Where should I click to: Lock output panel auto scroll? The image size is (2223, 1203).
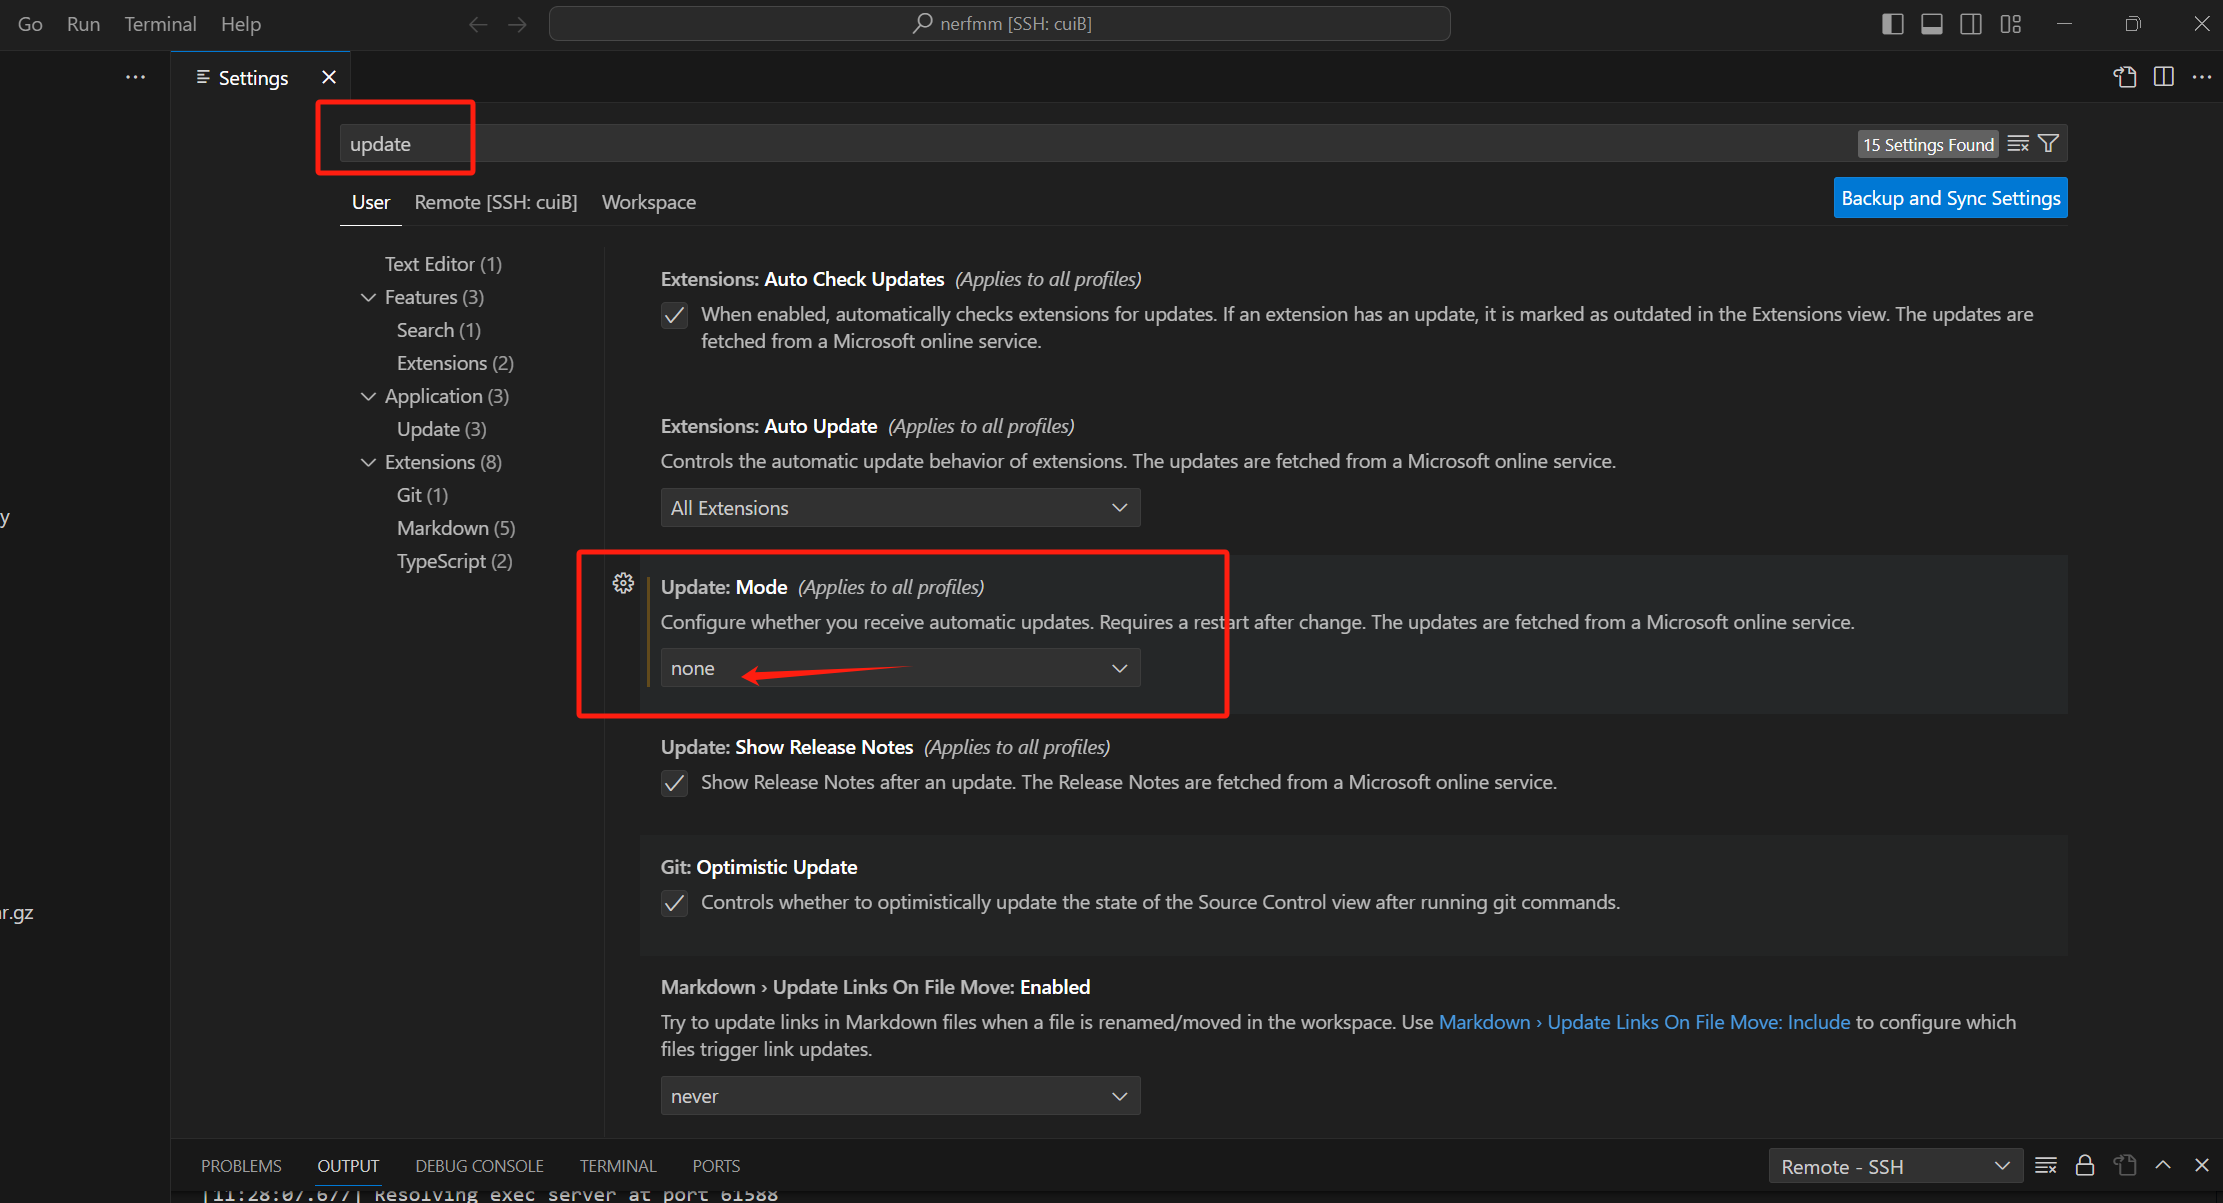pyautogui.click(x=2085, y=1165)
